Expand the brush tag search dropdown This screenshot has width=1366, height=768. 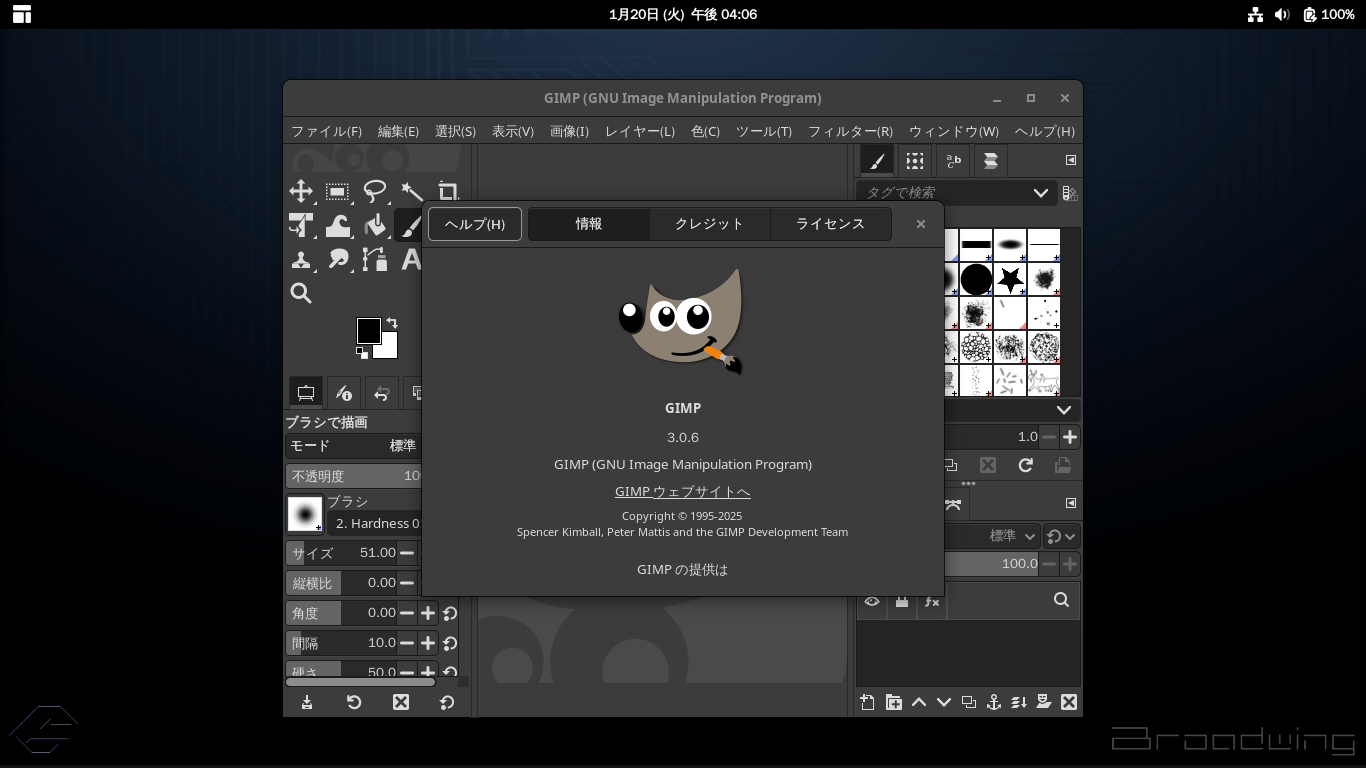point(1040,193)
